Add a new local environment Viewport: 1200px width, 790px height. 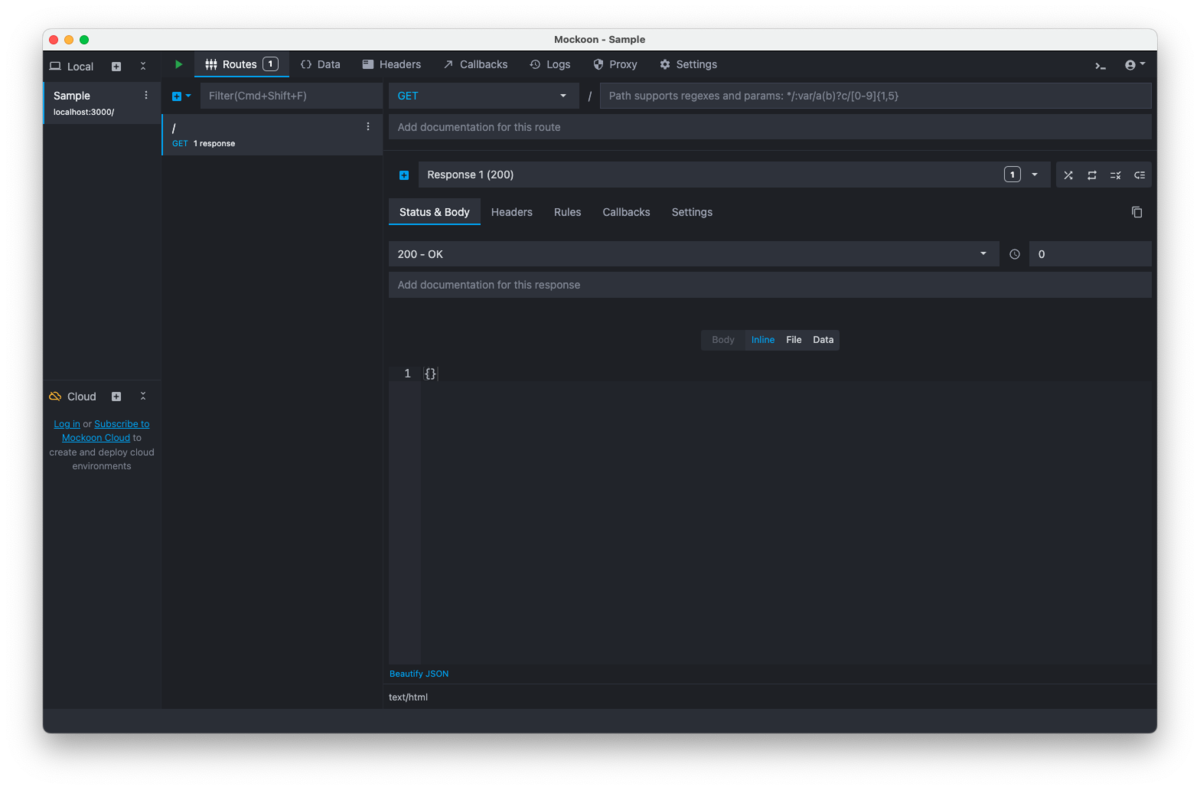(x=116, y=66)
